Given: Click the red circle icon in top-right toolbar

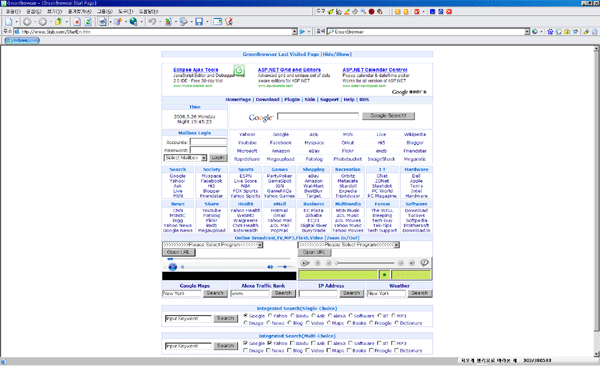Looking at the screenshot, I should (x=371, y=11).
